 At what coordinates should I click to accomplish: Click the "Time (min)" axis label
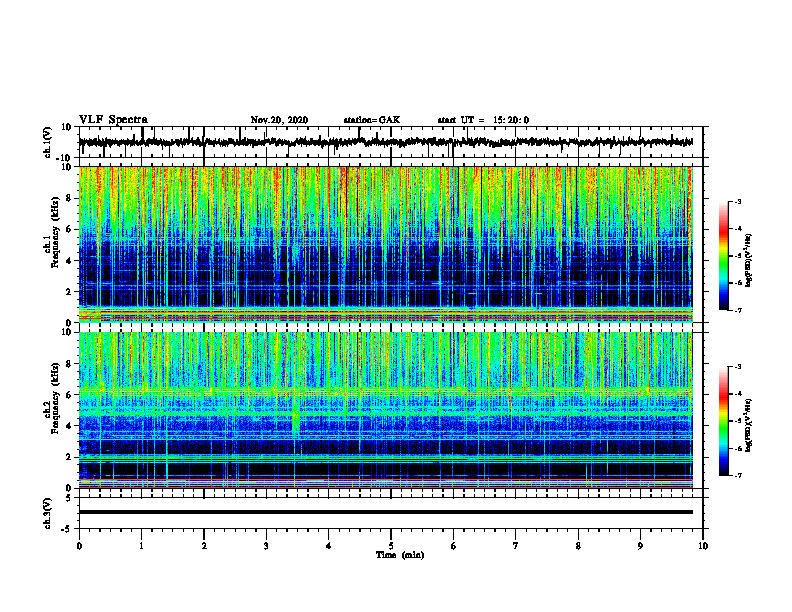[400, 555]
